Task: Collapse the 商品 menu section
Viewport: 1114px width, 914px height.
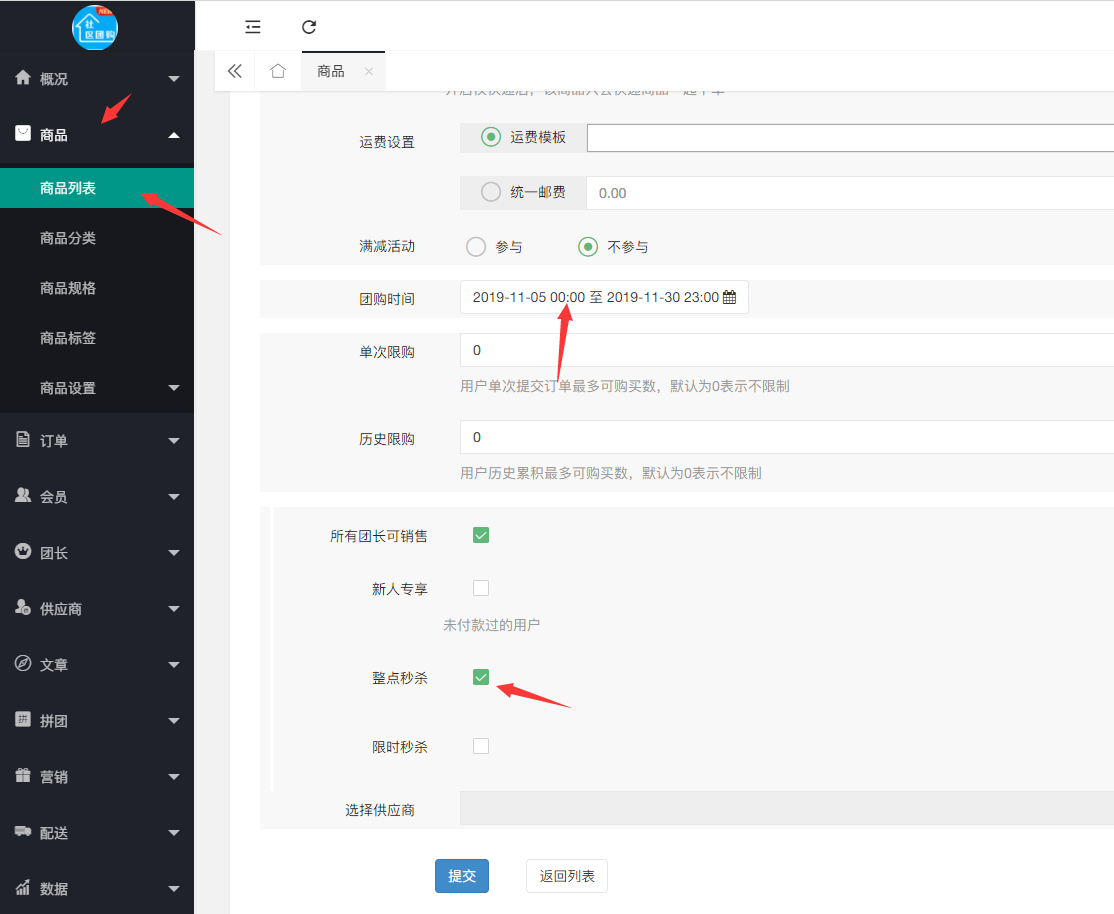Action: [174, 135]
